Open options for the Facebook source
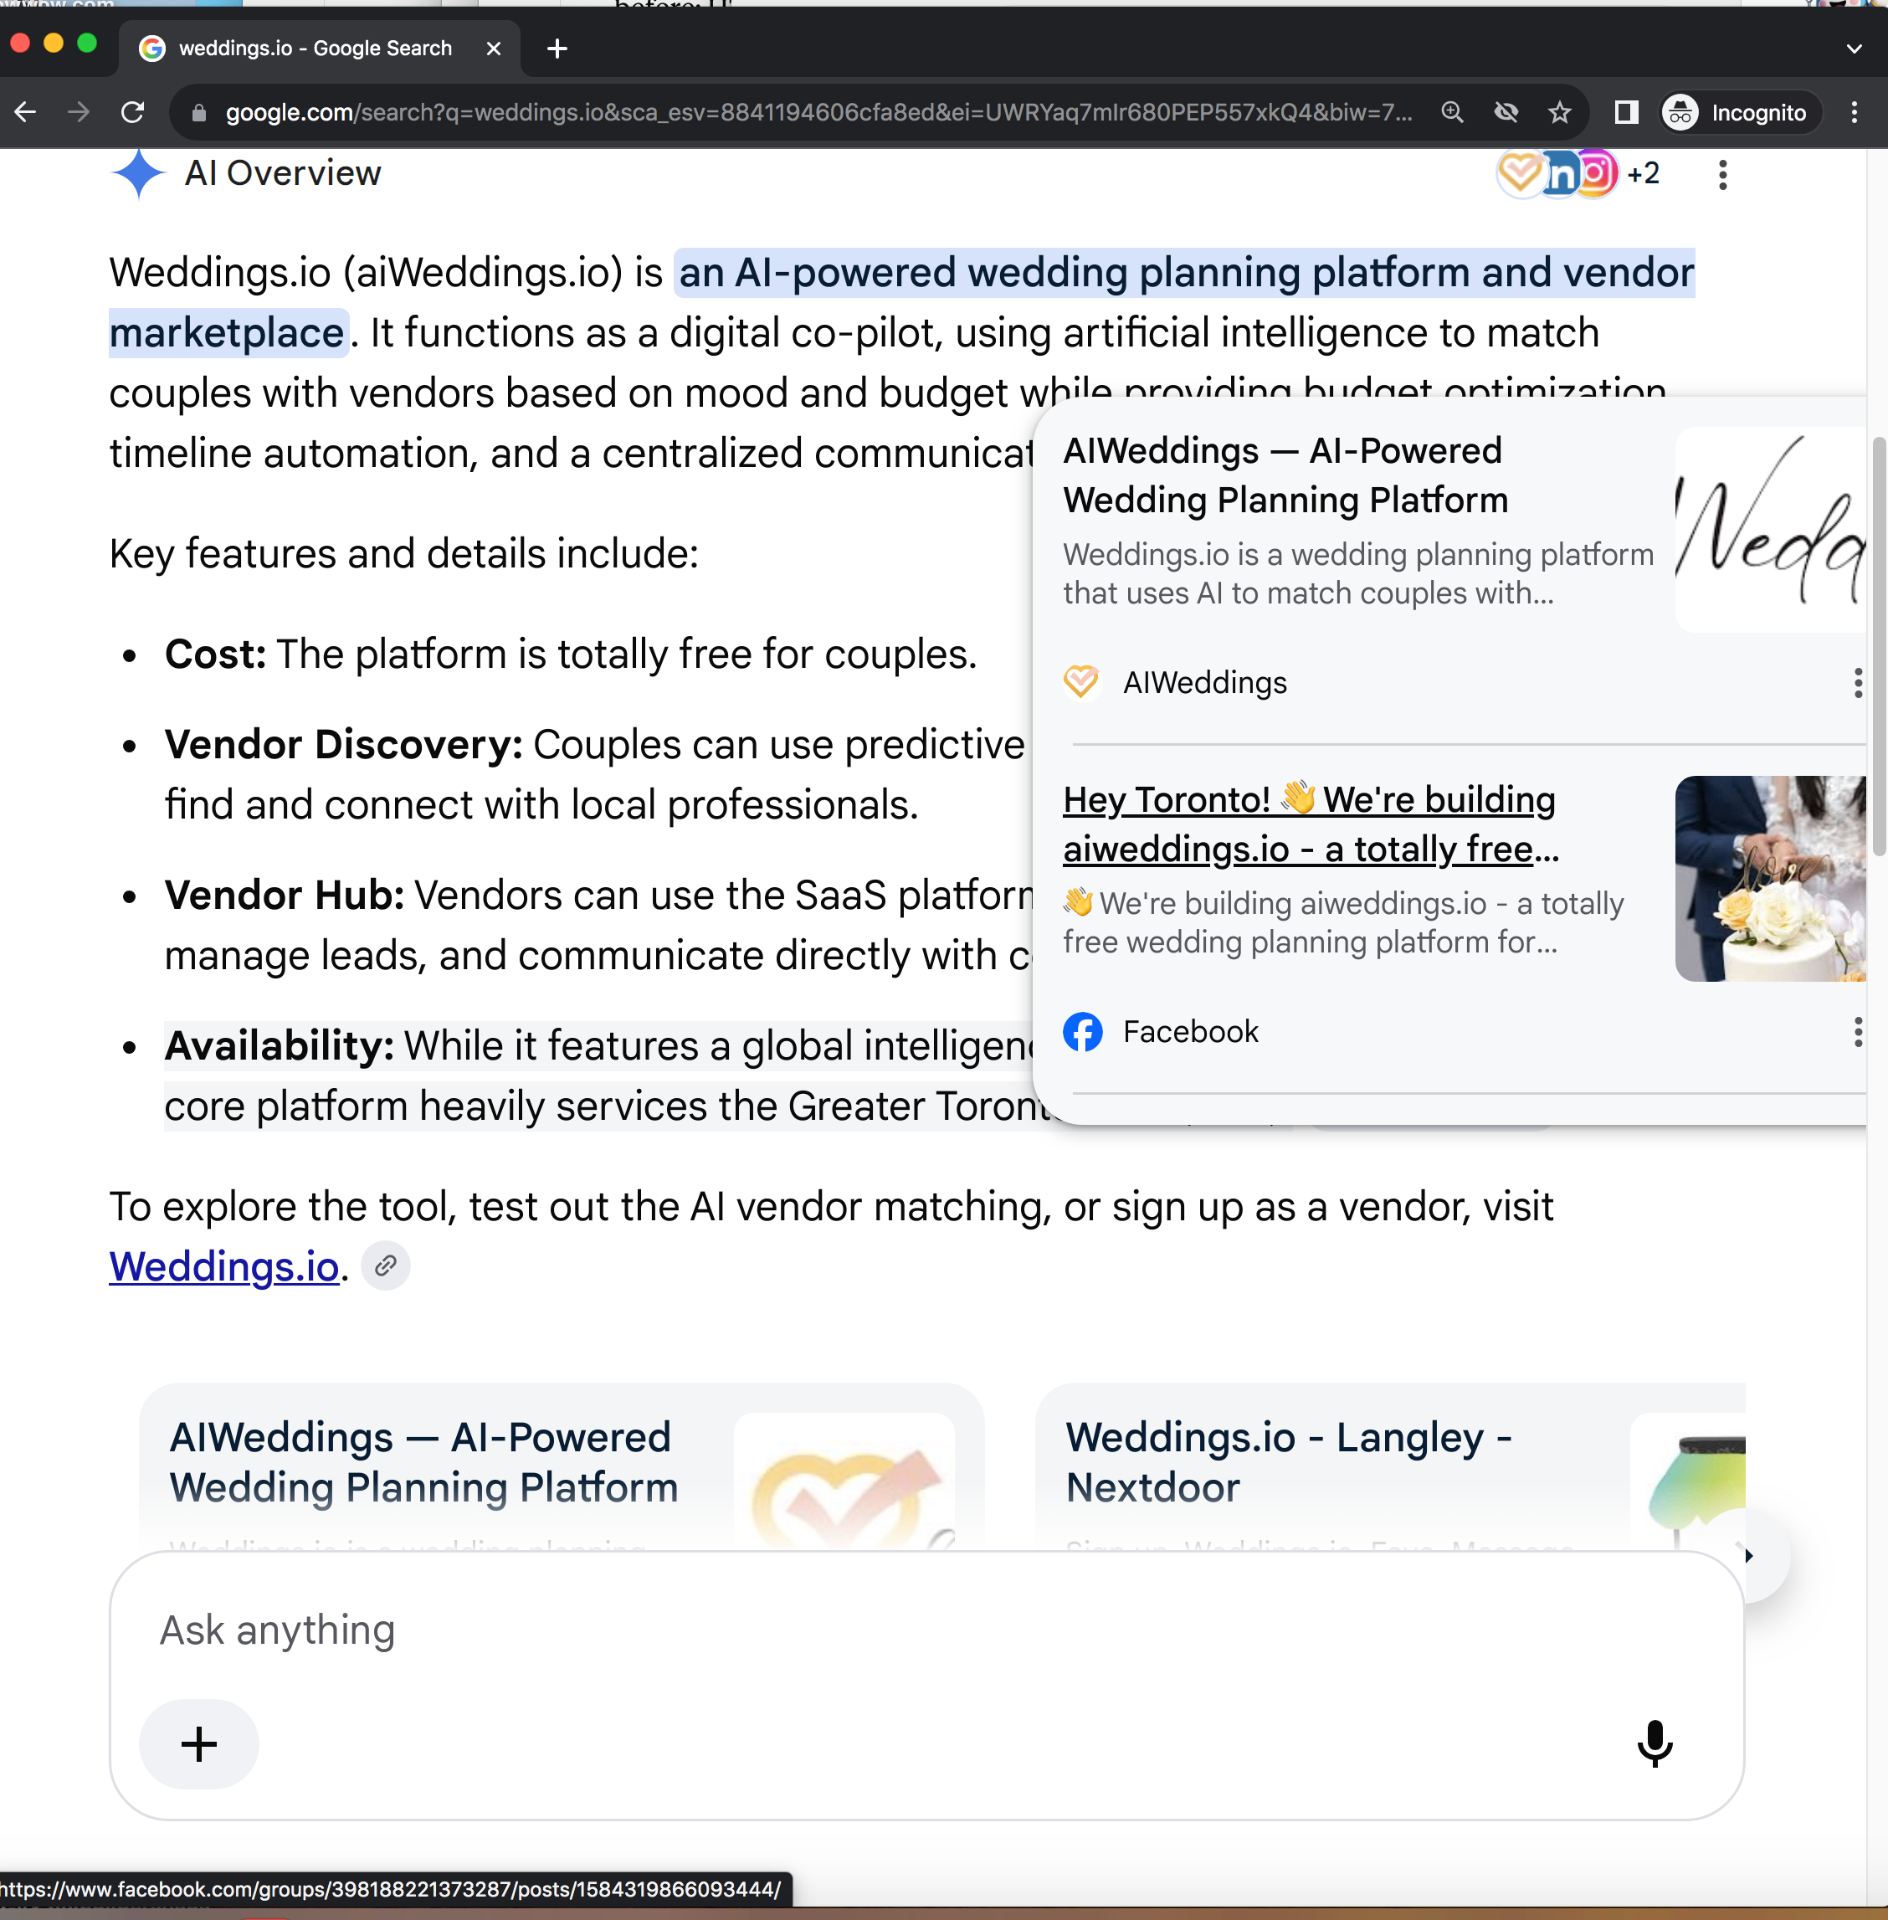Image resolution: width=1888 pixels, height=1920 pixels. tap(1857, 1032)
